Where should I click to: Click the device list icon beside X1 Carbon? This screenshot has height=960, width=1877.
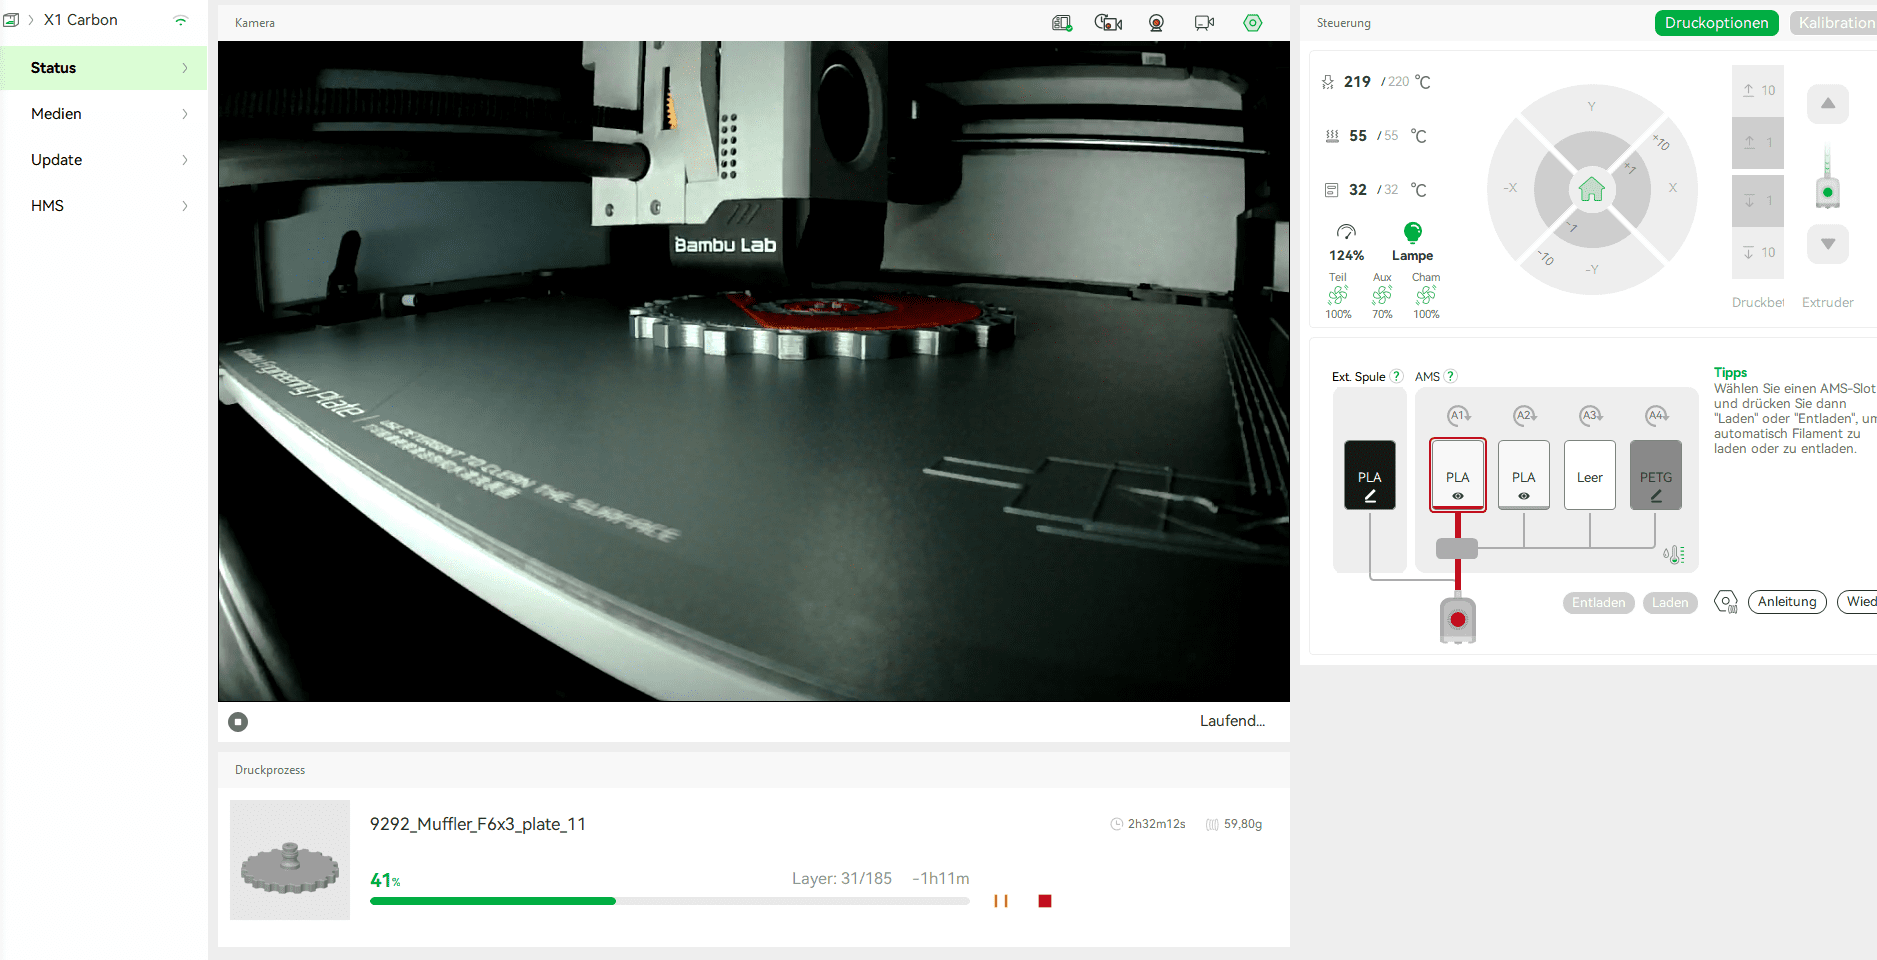click(x=11, y=20)
